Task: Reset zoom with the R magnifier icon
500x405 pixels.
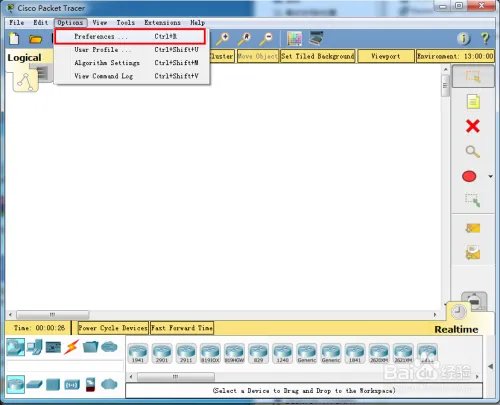Action: pos(245,39)
